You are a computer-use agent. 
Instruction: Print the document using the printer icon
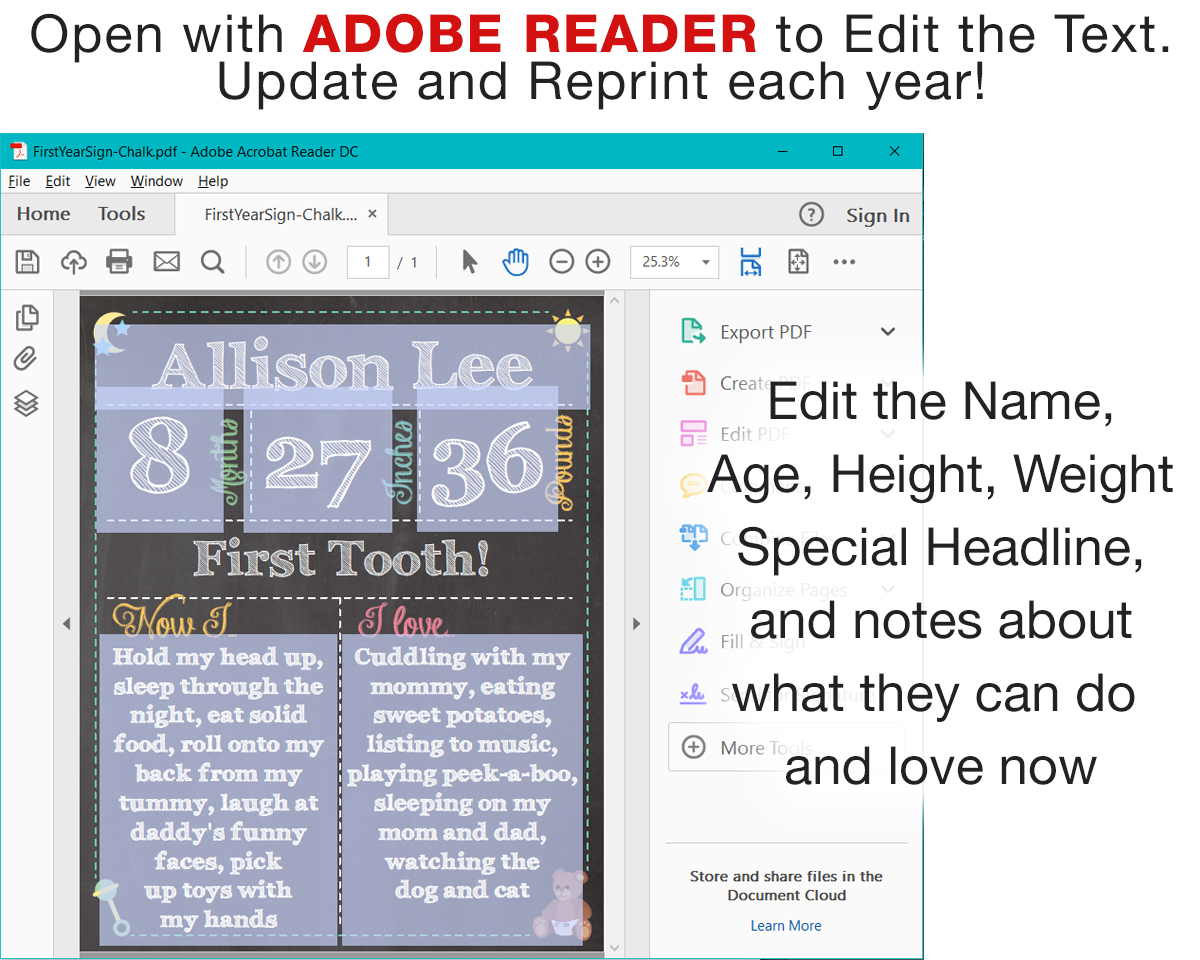click(120, 262)
